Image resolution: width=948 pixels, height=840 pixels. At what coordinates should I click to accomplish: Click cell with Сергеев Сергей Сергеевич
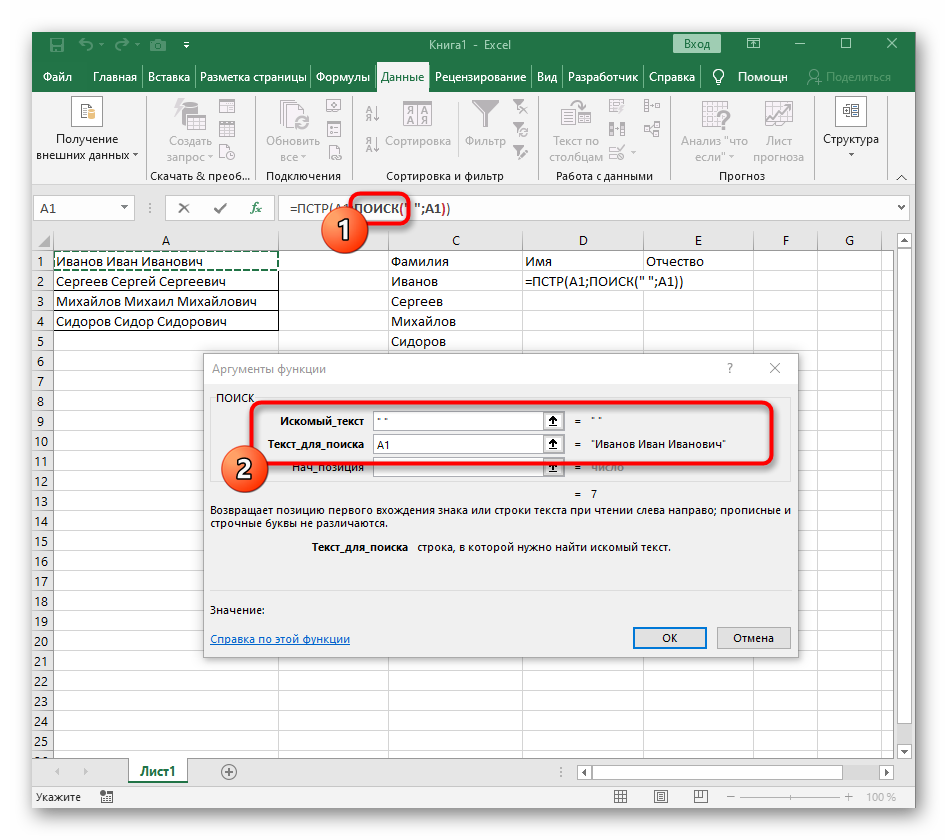[166, 281]
